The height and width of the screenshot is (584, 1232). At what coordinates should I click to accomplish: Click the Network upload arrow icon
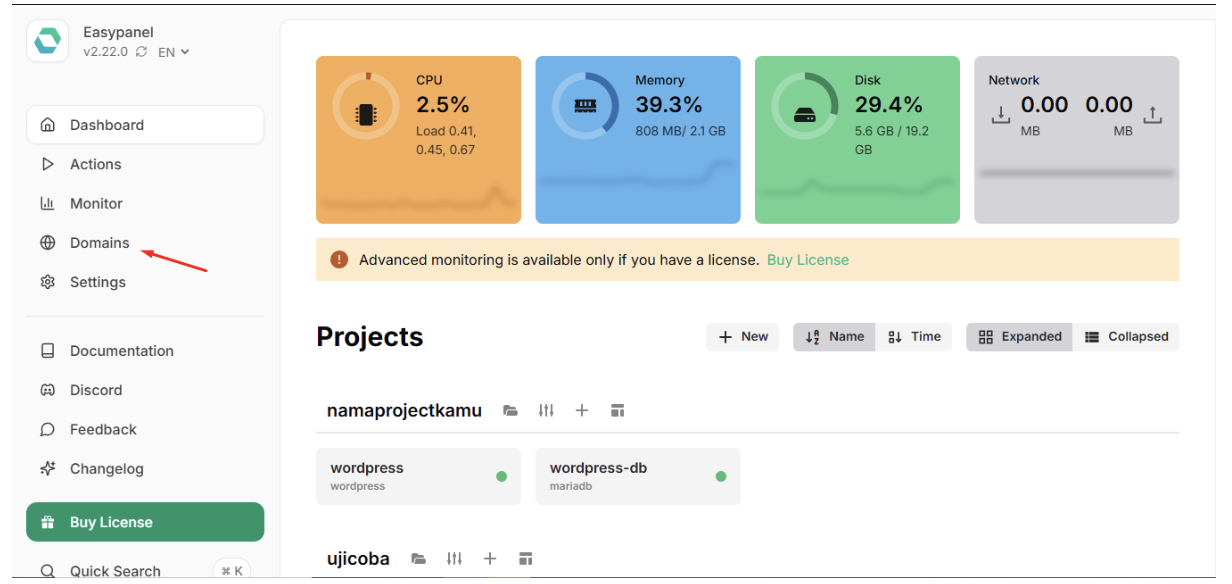point(1153,115)
